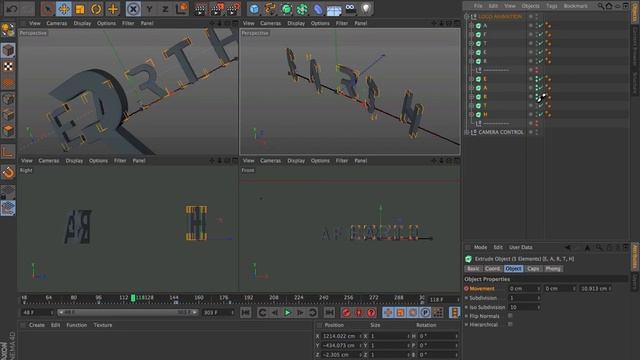Click the blue Cube primitive icon
The image size is (640, 360).
pos(254,9)
